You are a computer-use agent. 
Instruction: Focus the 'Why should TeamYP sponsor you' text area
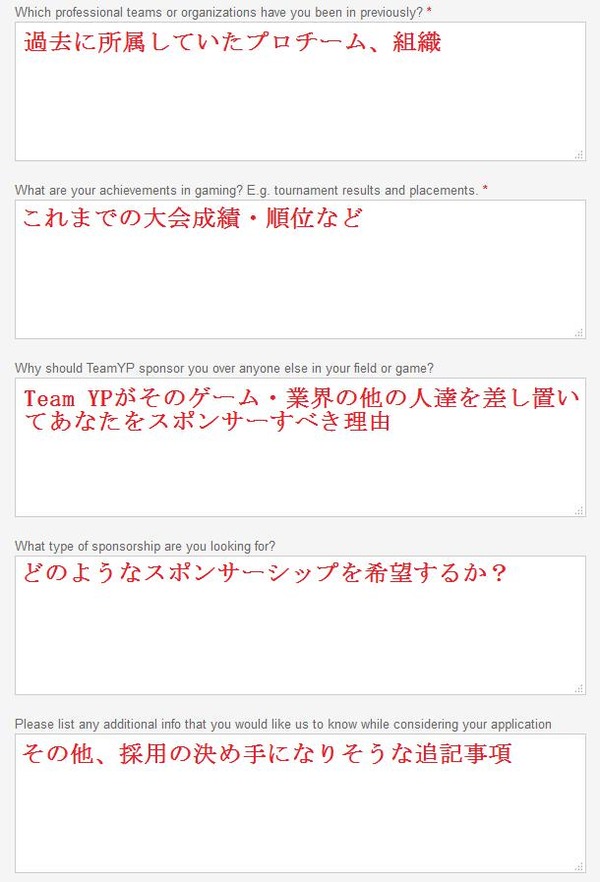pos(300,447)
